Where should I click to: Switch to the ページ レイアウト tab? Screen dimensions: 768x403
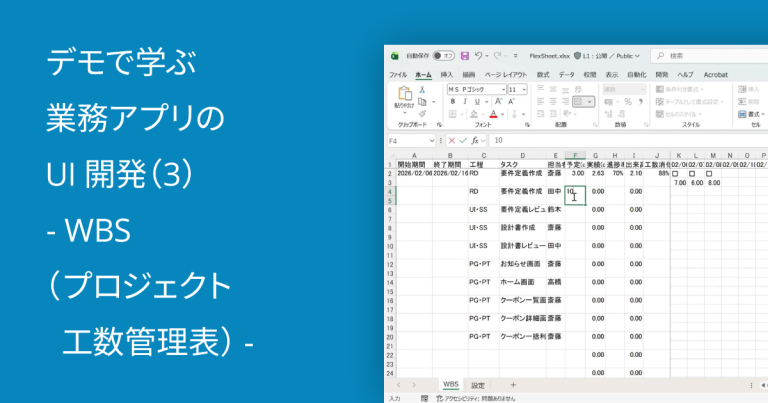pyautogui.click(x=506, y=75)
